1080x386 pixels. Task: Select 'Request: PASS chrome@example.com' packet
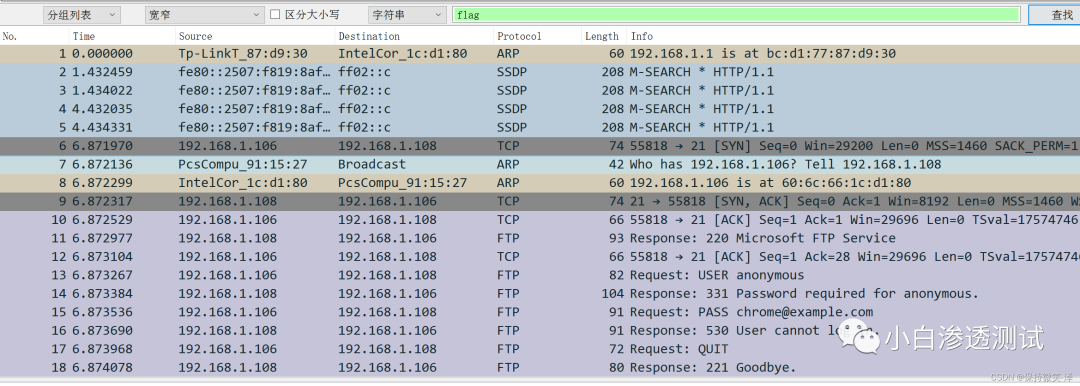pyautogui.click(x=540, y=312)
